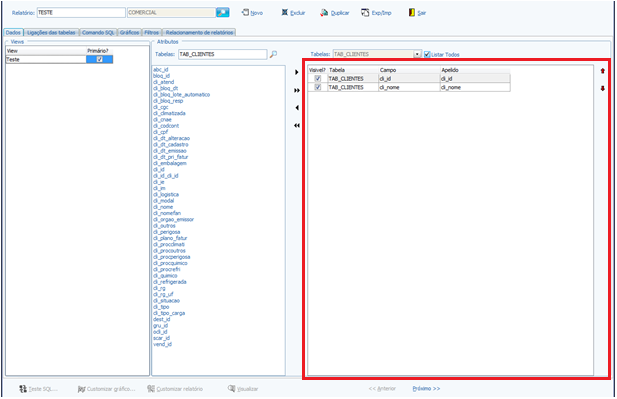Open the Filtros tab

[x=151, y=32]
